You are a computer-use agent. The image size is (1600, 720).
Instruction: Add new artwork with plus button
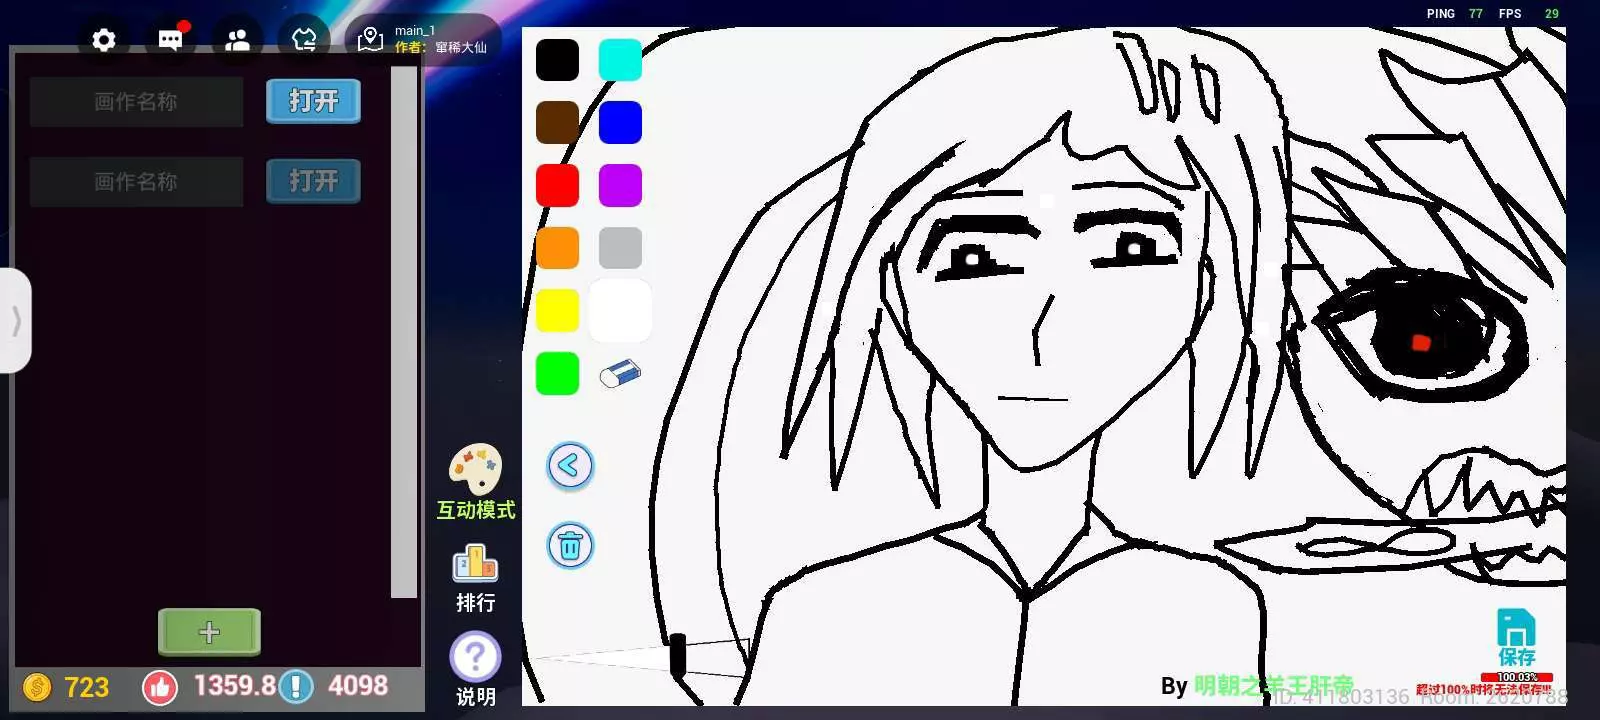pyautogui.click(x=209, y=632)
